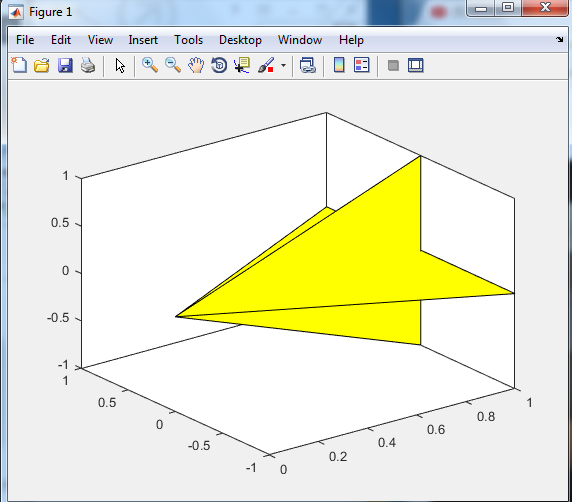Select the Edit Plot arrow tool

(x=120, y=66)
